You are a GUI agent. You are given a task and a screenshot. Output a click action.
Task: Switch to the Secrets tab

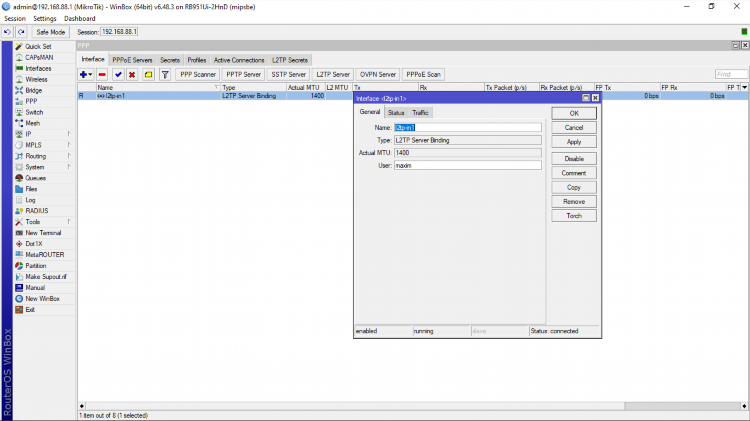click(170, 60)
